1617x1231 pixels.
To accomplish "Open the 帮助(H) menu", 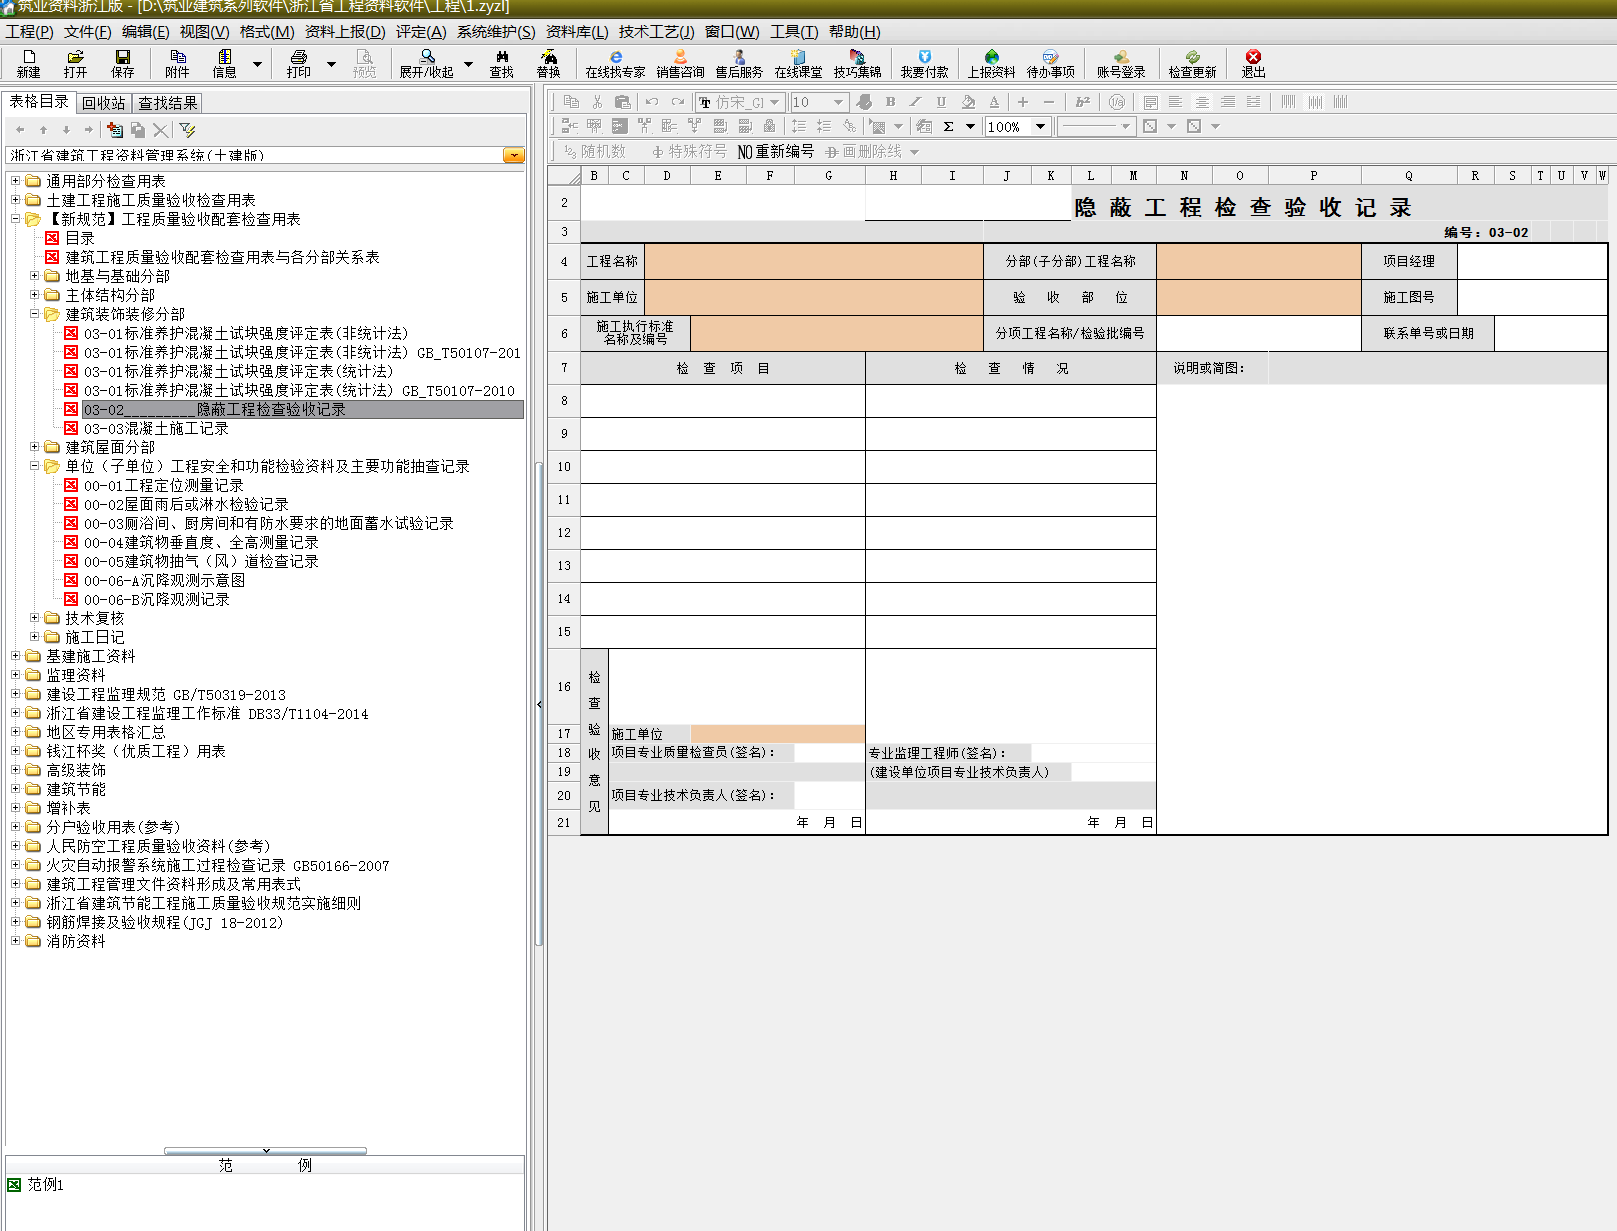I will click(x=855, y=32).
